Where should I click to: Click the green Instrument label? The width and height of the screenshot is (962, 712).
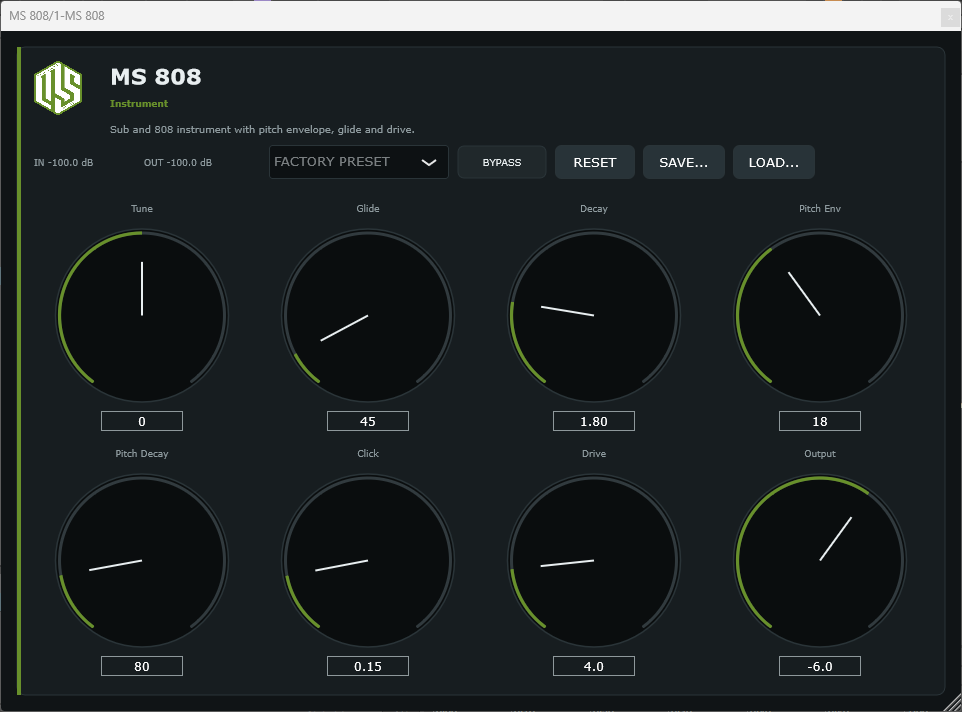coord(139,104)
